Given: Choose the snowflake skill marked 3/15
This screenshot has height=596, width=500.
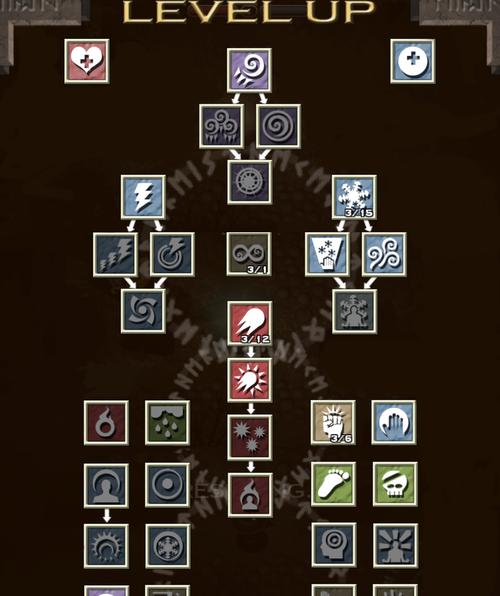Looking at the screenshot, I should tap(354, 197).
